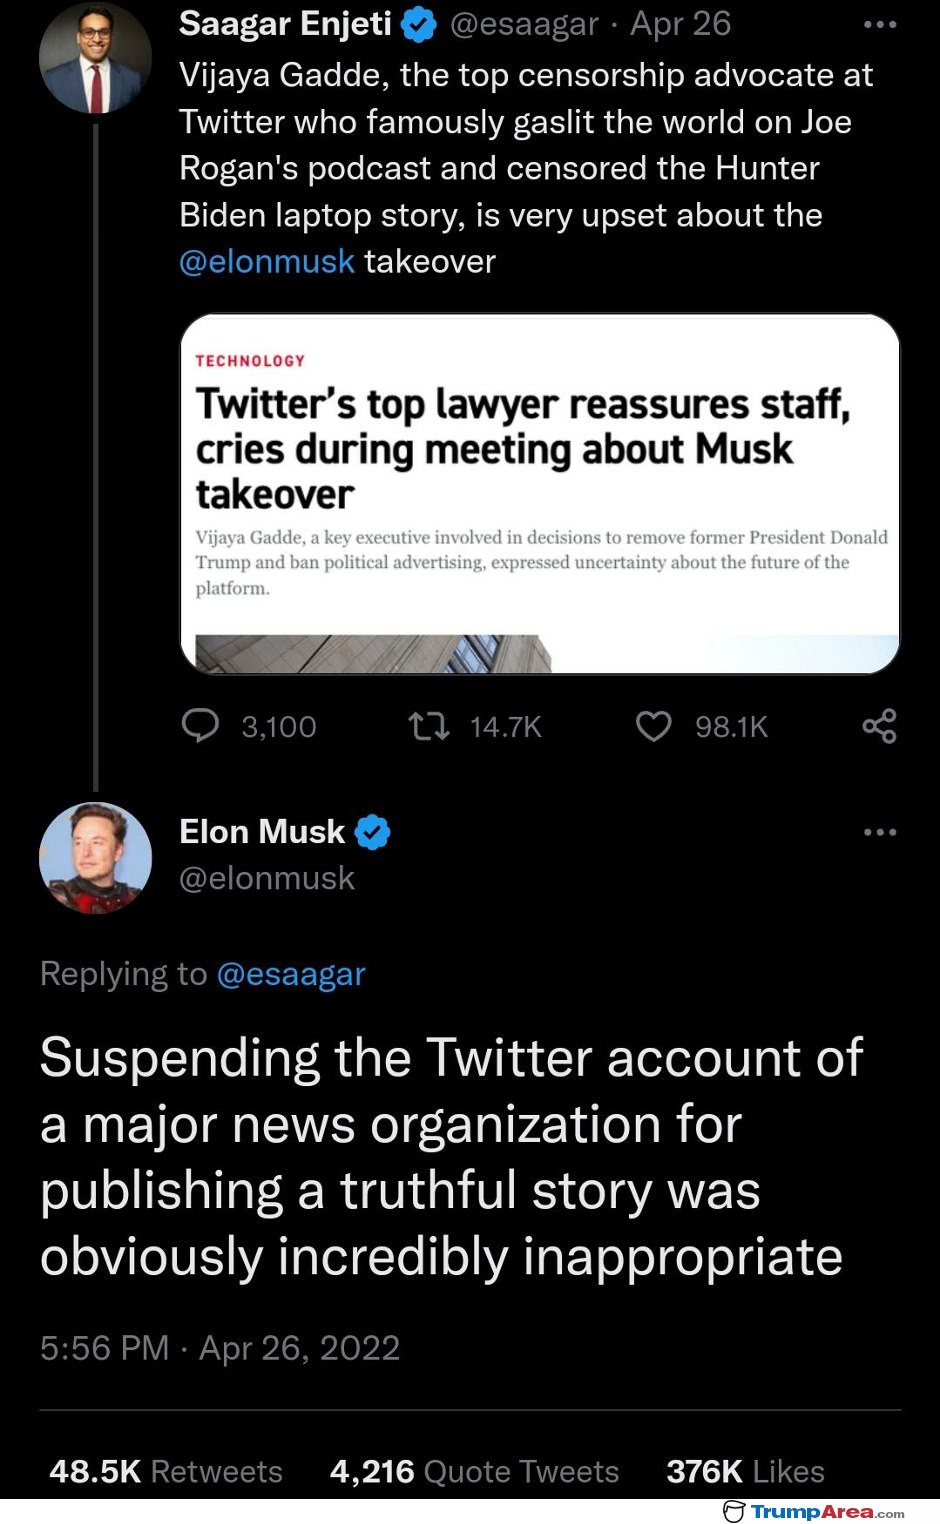Image resolution: width=940 pixels, height=1524 pixels.
Task: Open Elon Musk's profile avatar
Action: pyautogui.click(x=95, y=858)
